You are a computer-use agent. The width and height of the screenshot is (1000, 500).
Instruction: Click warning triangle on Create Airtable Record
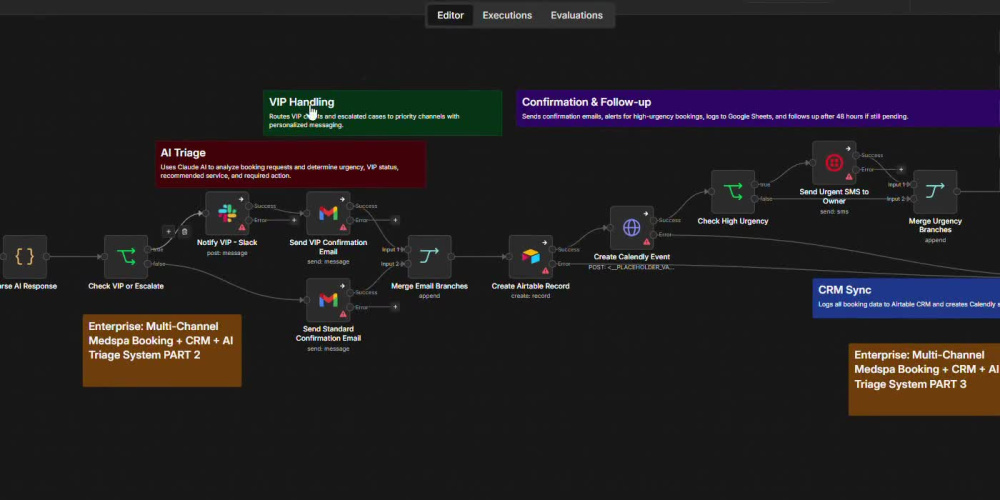(x=546, y=272)
